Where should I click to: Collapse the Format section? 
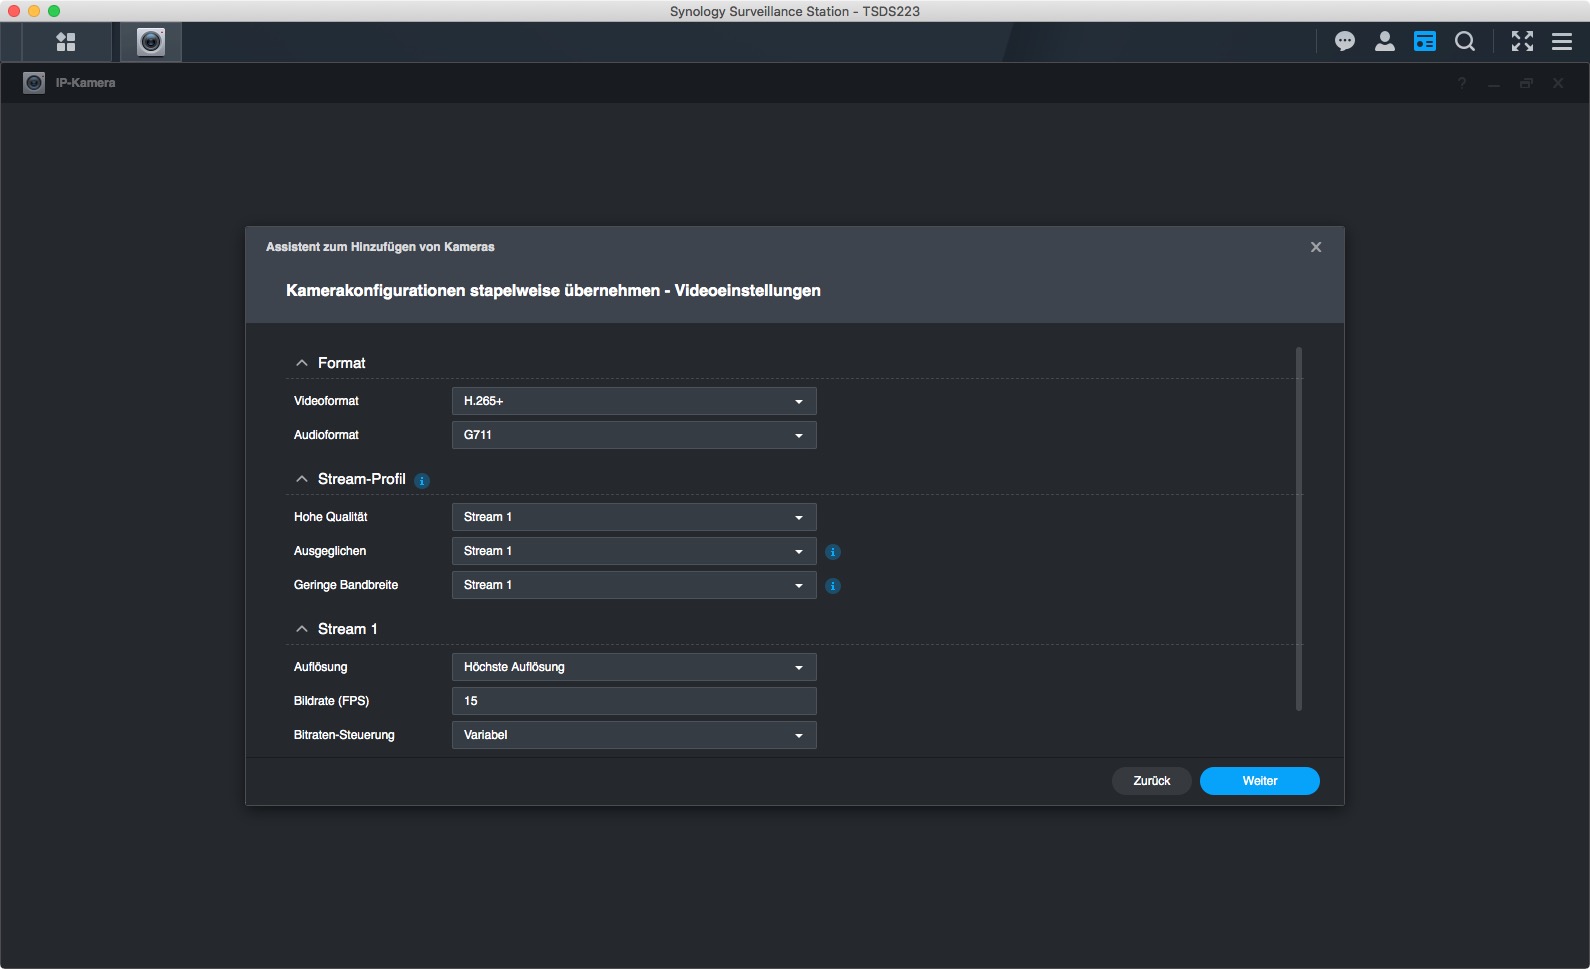pos(302,363)
